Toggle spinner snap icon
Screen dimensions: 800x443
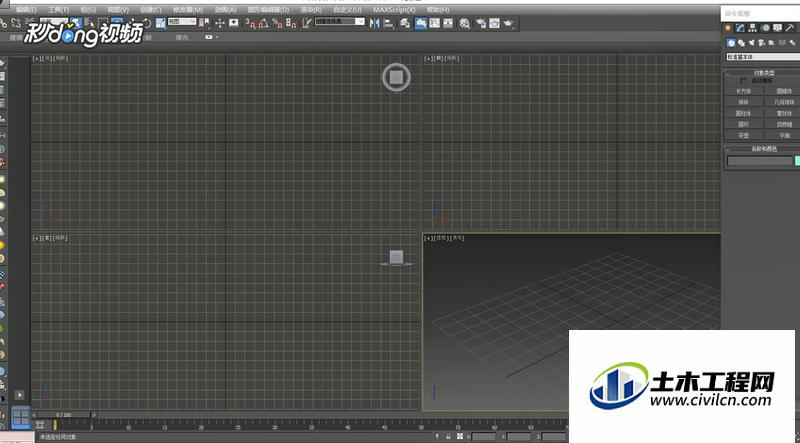(x=291, y=23)
